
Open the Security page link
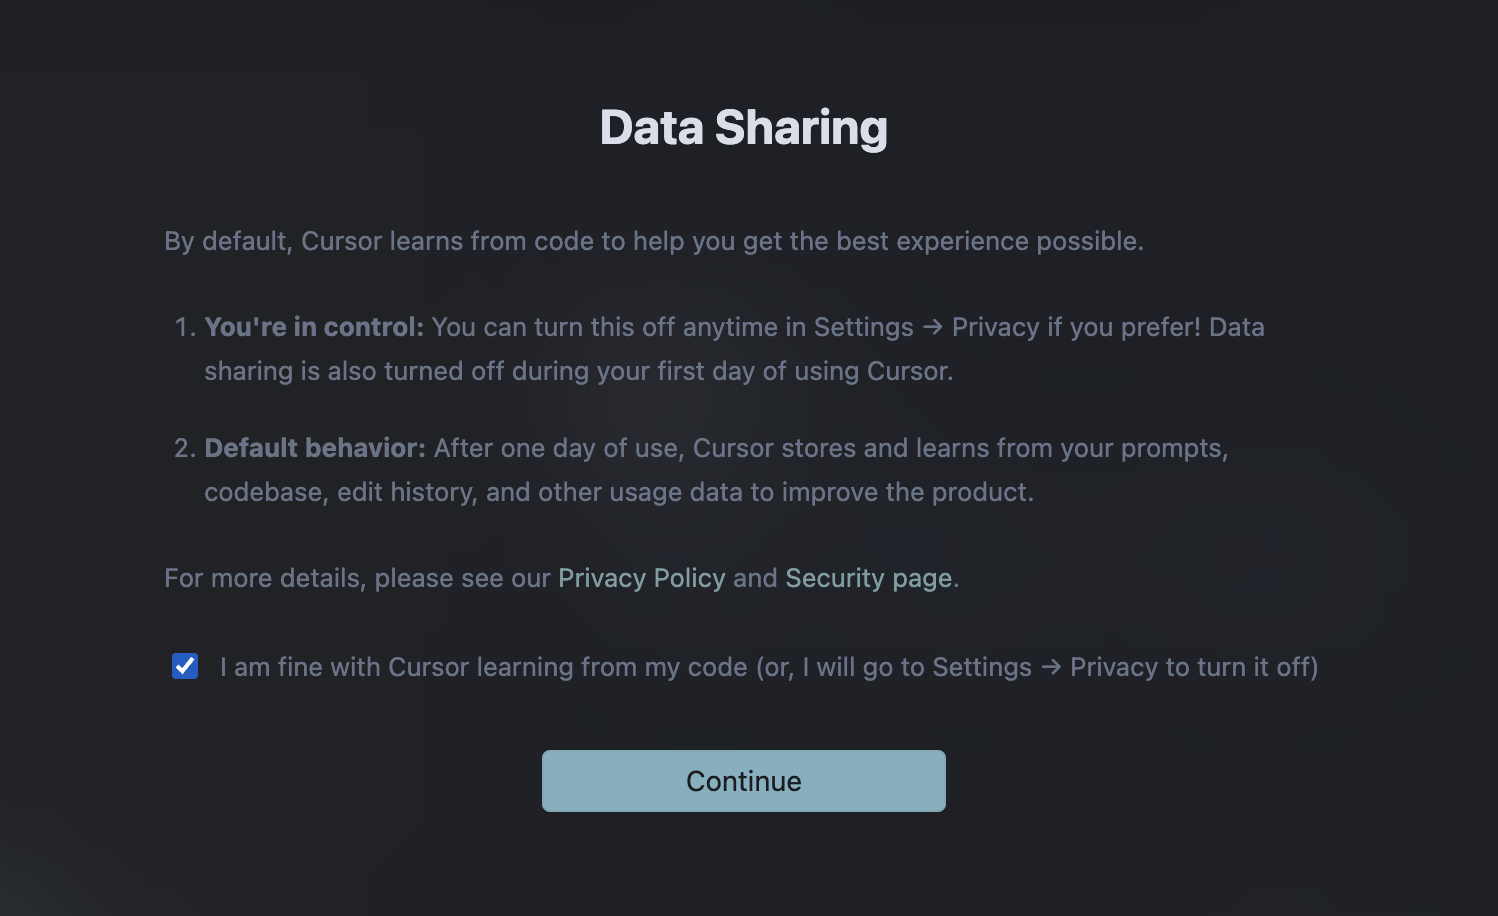pos(869,578)
